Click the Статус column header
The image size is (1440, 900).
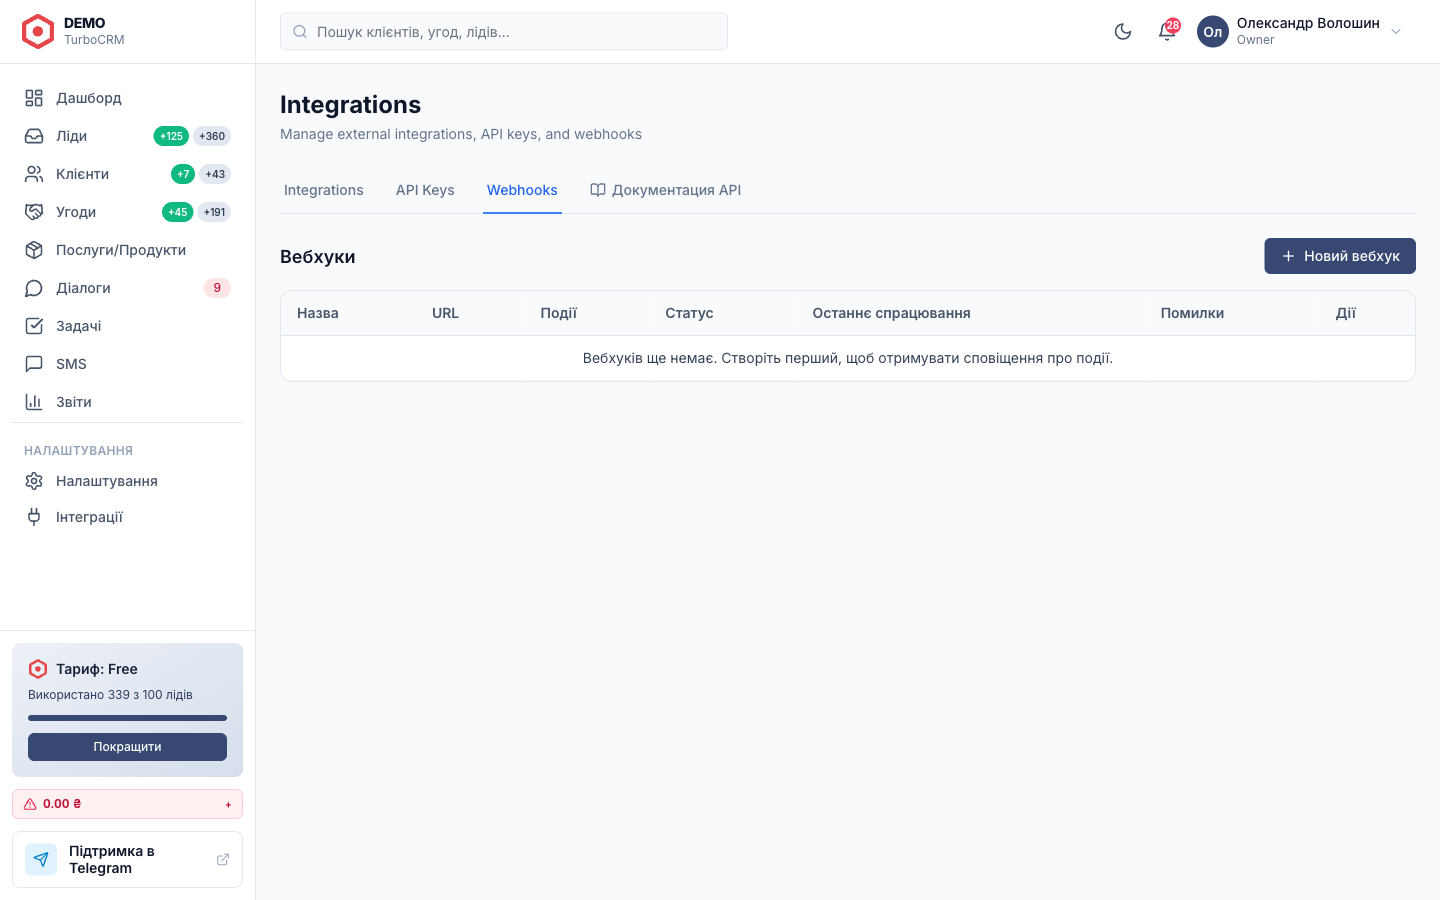tap(689, 313)
